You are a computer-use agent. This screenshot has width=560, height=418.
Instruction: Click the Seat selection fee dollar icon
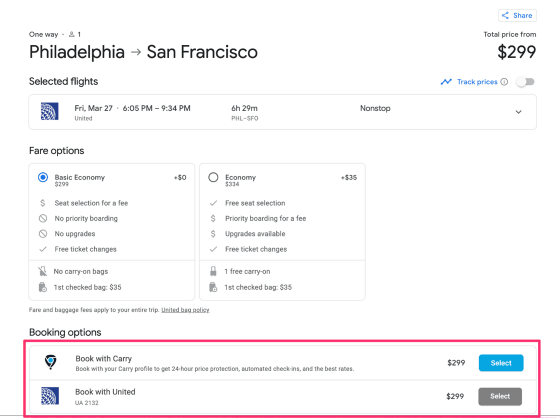pos(43,203)
